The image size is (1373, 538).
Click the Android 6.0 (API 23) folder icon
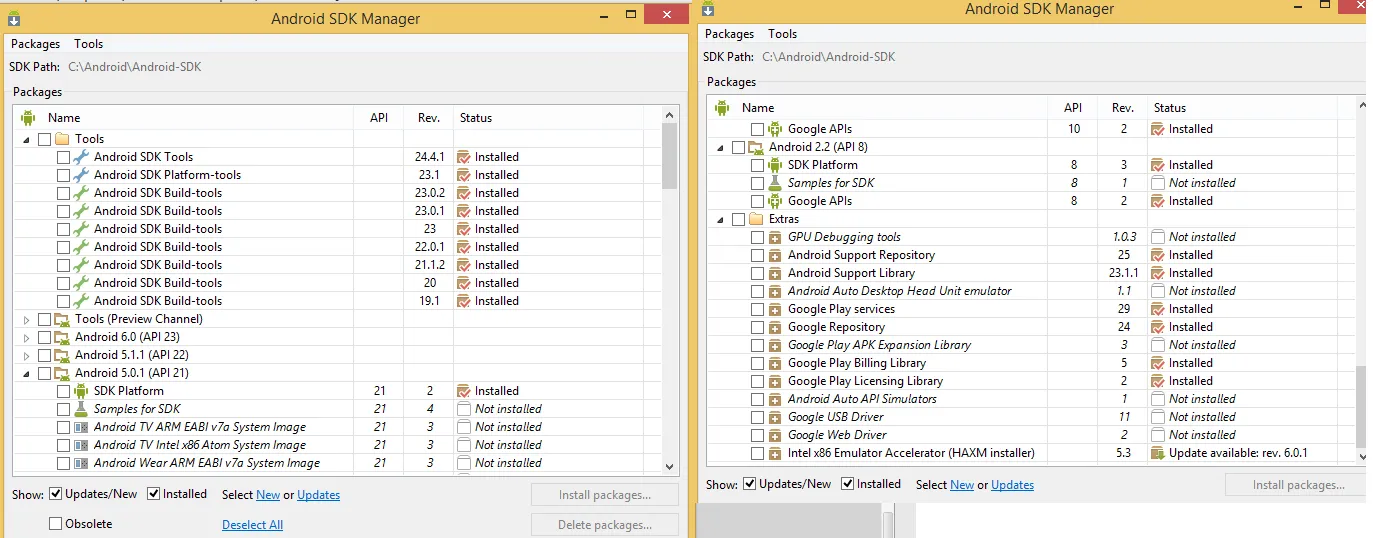click(x=62, y=337)
